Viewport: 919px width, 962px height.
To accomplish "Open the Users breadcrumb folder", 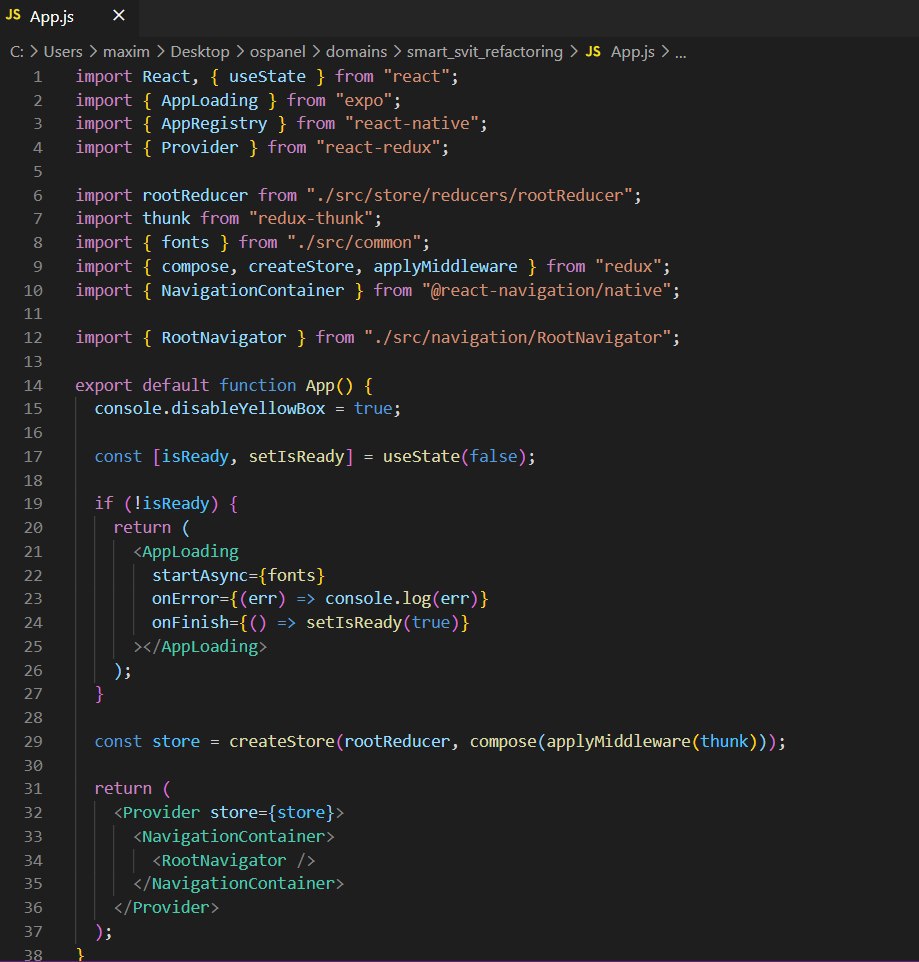I will tap(63, 52).
